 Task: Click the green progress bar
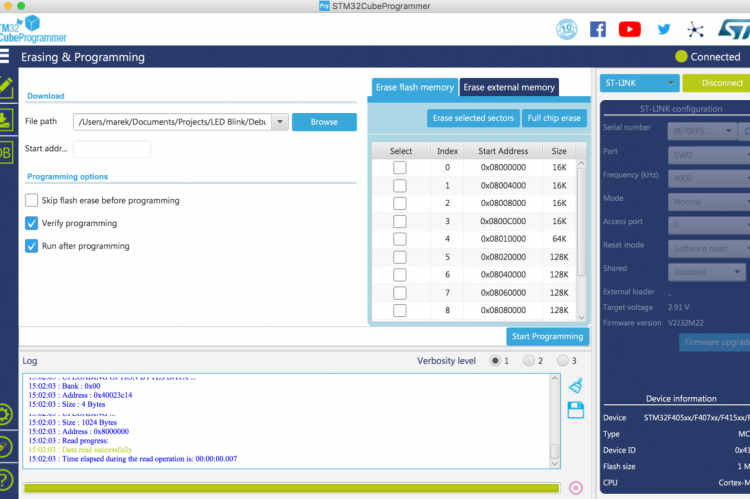click(291, 488)
